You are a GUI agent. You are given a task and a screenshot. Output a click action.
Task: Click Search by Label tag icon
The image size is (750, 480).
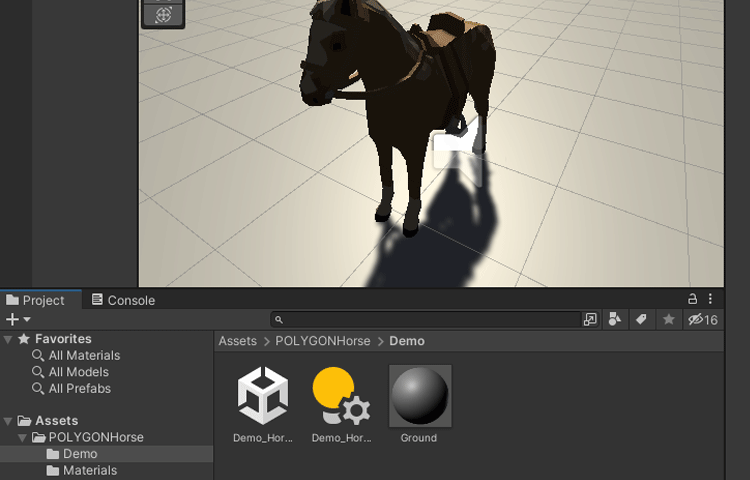point(641,319)
